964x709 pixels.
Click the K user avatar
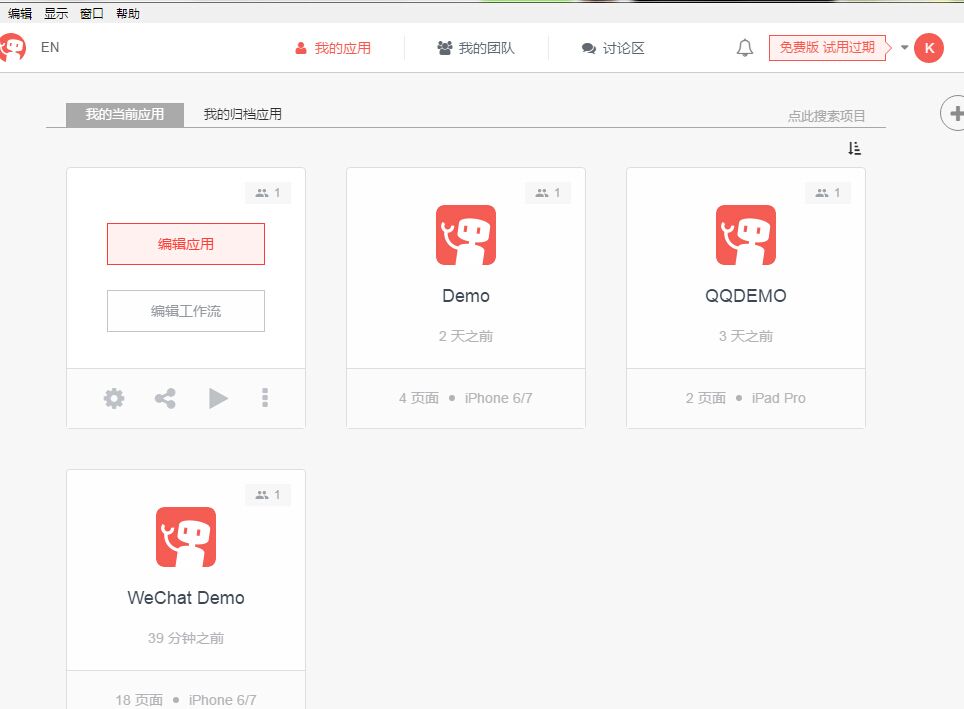tap(929, 48)
